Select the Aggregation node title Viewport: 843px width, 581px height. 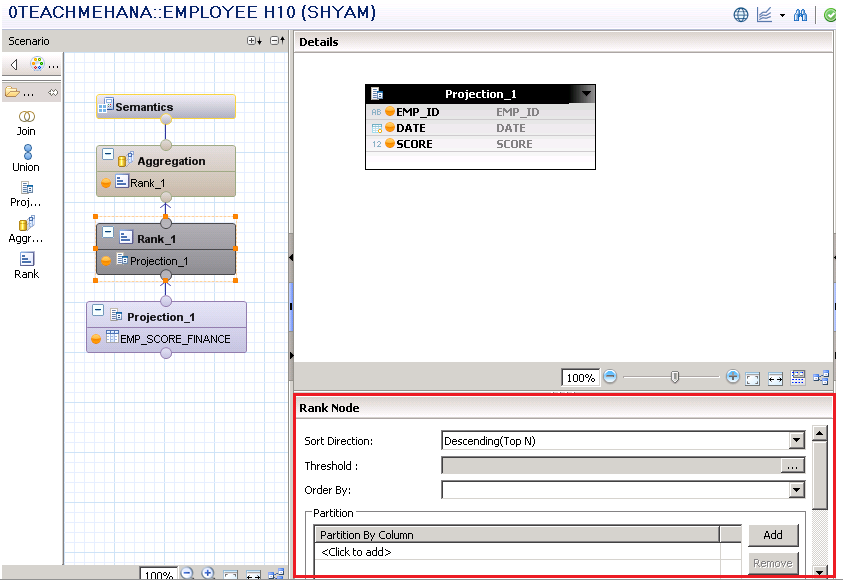tap(171, 161)
